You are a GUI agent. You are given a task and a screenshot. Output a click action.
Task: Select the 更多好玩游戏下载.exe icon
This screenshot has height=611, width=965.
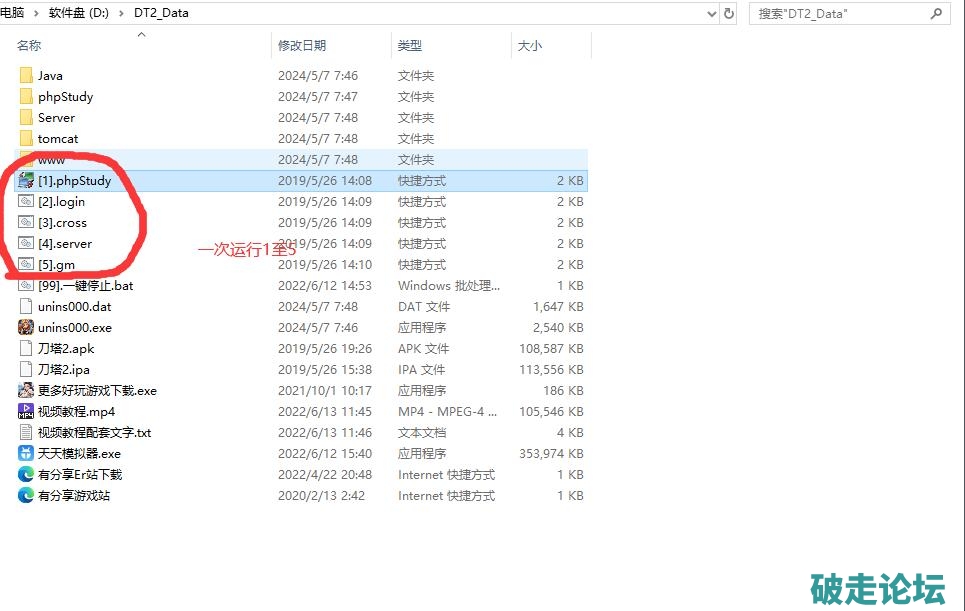click(x=26, y=391)
